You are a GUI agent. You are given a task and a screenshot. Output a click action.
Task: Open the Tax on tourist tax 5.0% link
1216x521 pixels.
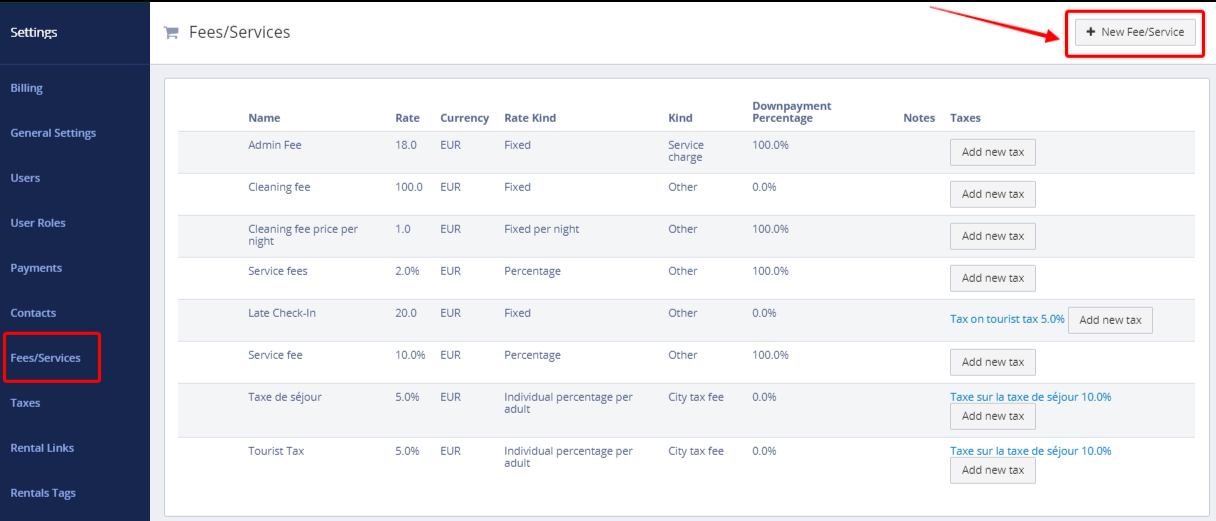pos(1007,320)
